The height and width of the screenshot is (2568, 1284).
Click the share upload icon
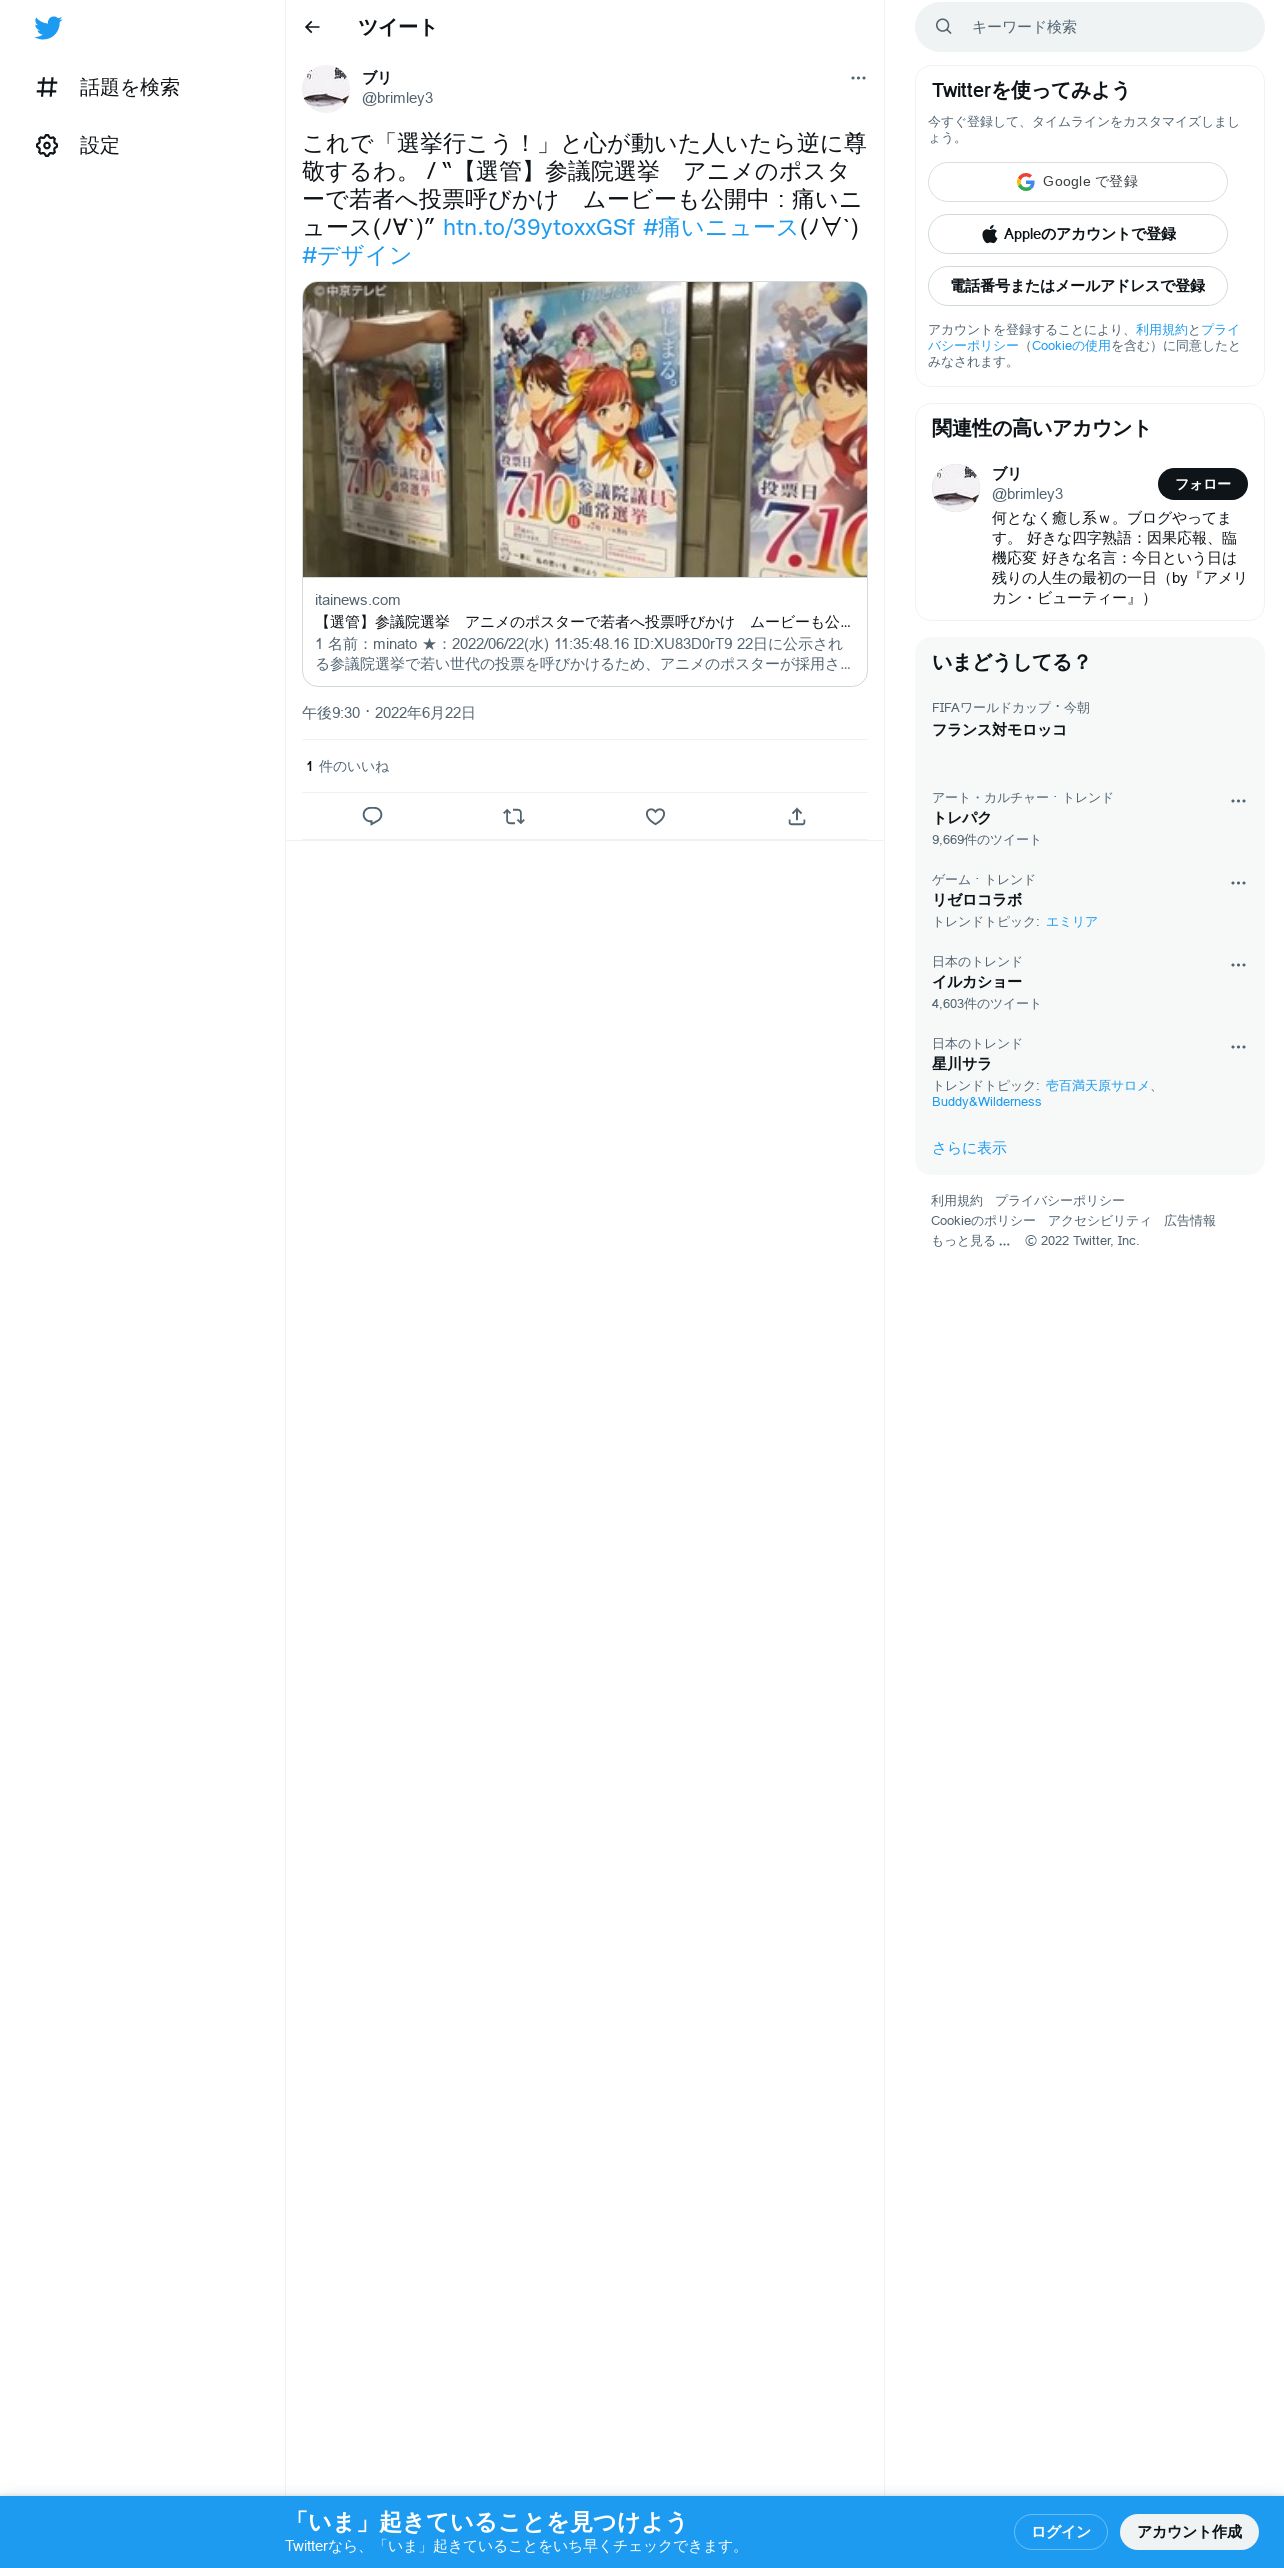pos(797,816)
